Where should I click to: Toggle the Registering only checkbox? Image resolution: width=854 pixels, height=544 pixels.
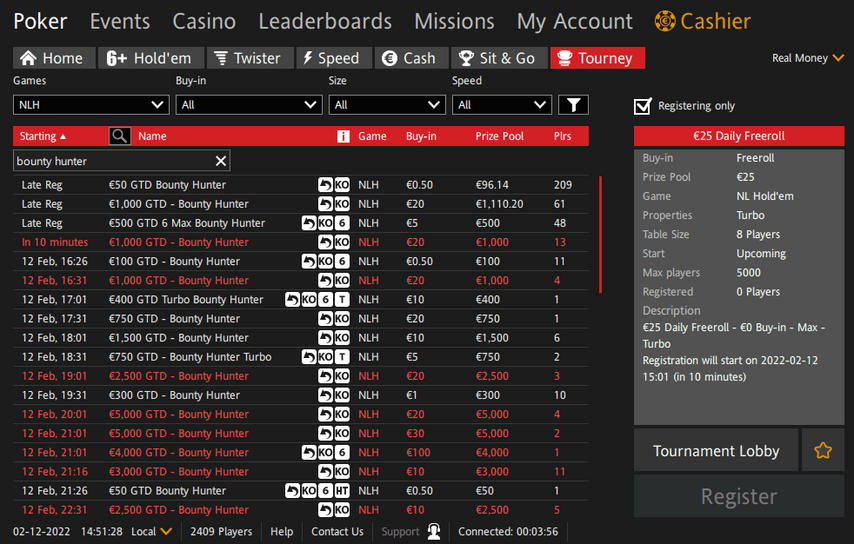(x=643, y=106)
